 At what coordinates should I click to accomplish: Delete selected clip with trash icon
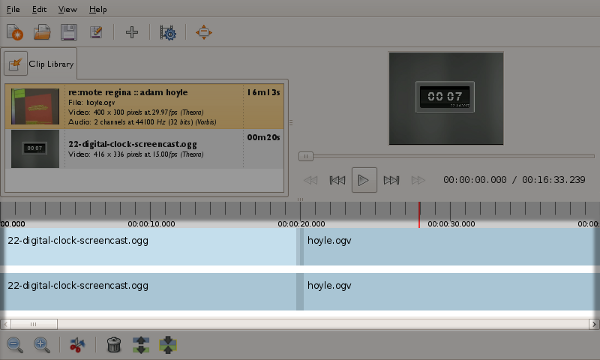click(x=114, y=345)
